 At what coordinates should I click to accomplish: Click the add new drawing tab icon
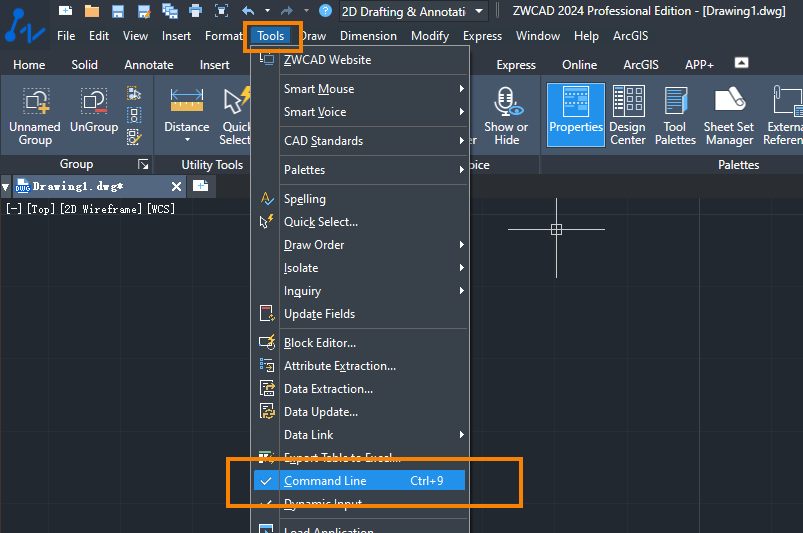[x=200, y=185]
